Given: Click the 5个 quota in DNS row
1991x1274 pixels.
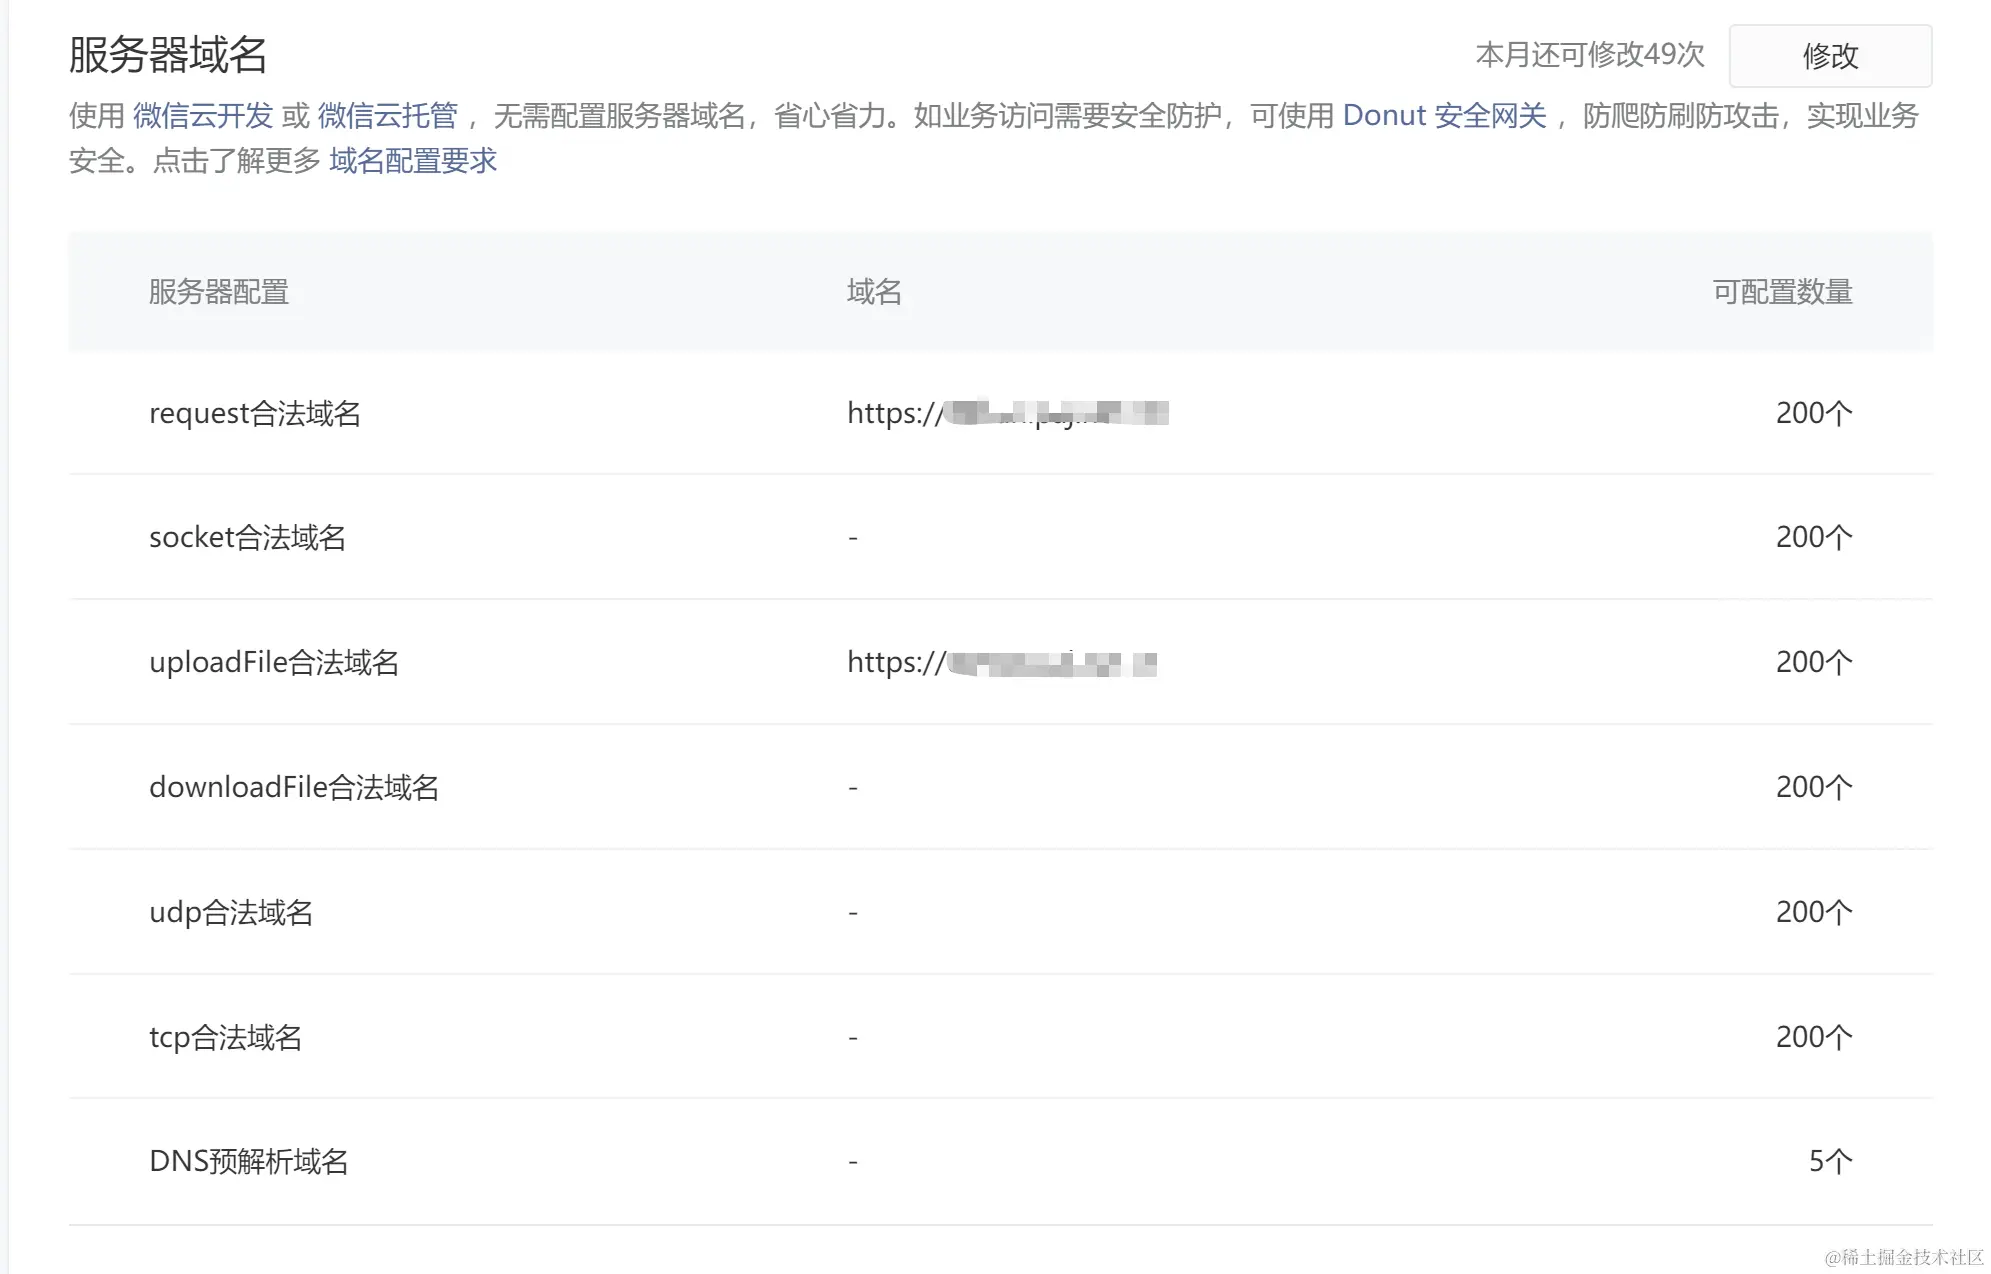Looking at the screenshot, I should coord(1829,1161).
